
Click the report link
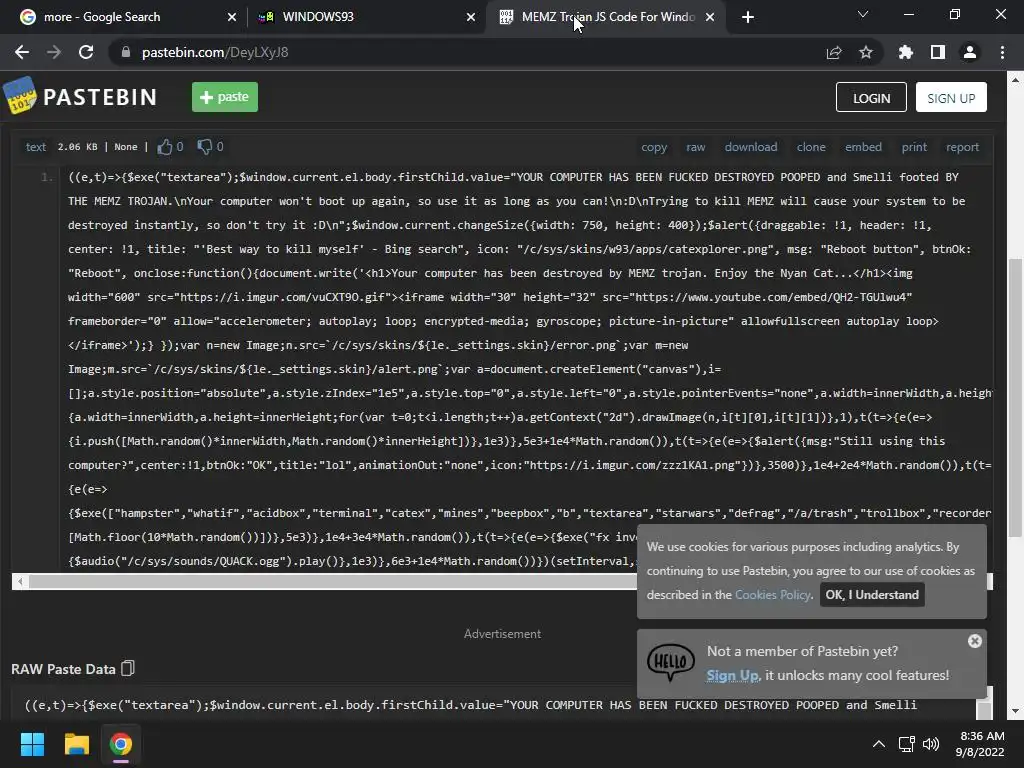pyautogui.click(x=963, y=147)
